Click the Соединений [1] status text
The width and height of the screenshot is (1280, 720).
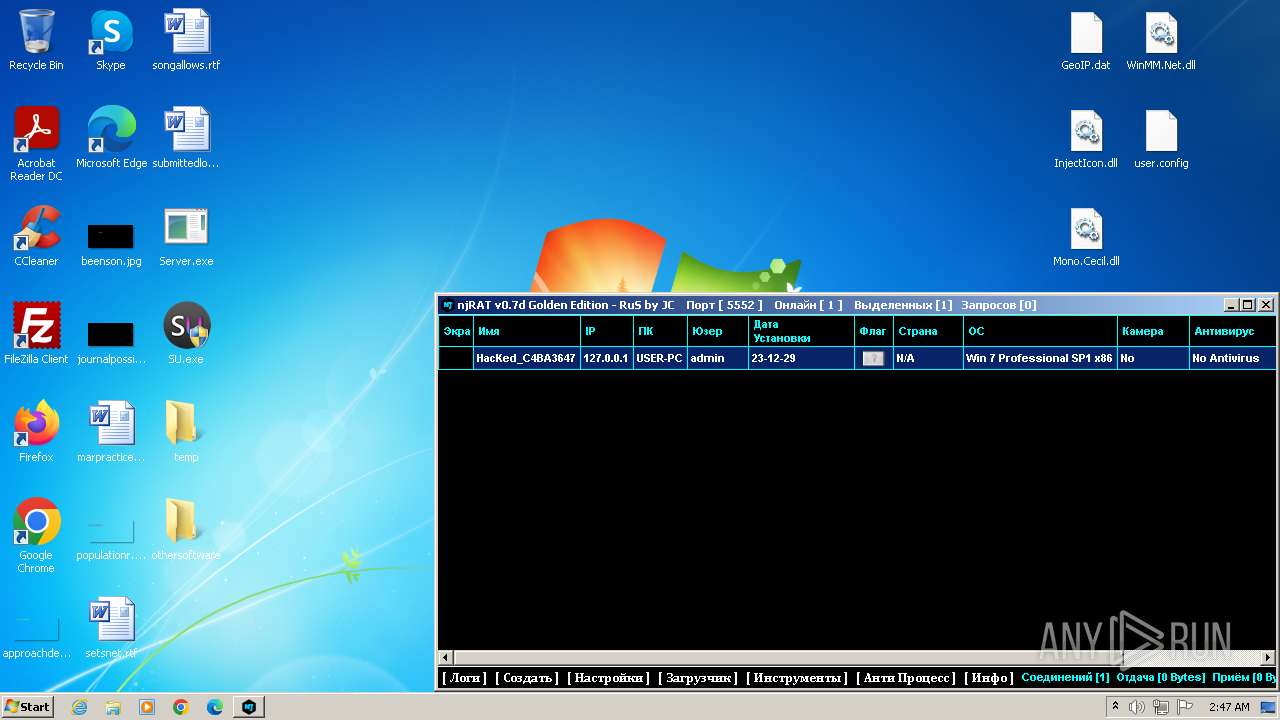1065,677
